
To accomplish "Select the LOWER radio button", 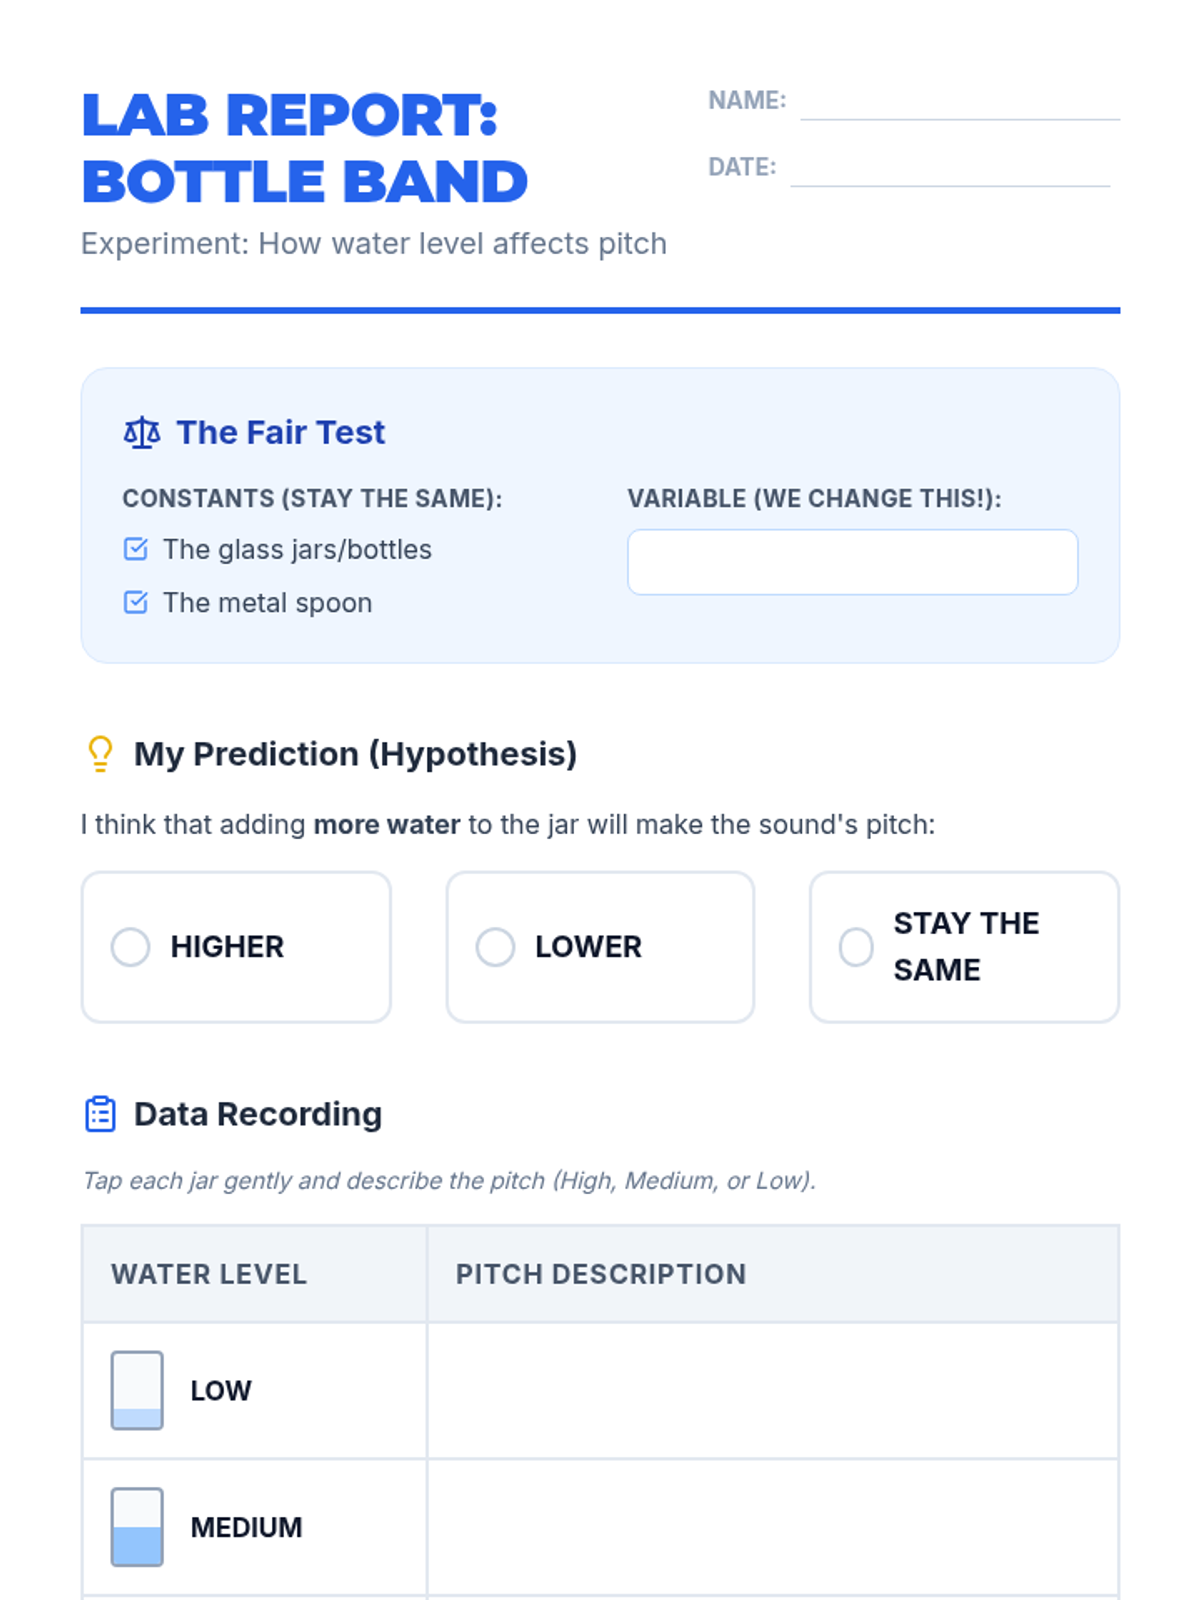I will [x=495, y=947].
